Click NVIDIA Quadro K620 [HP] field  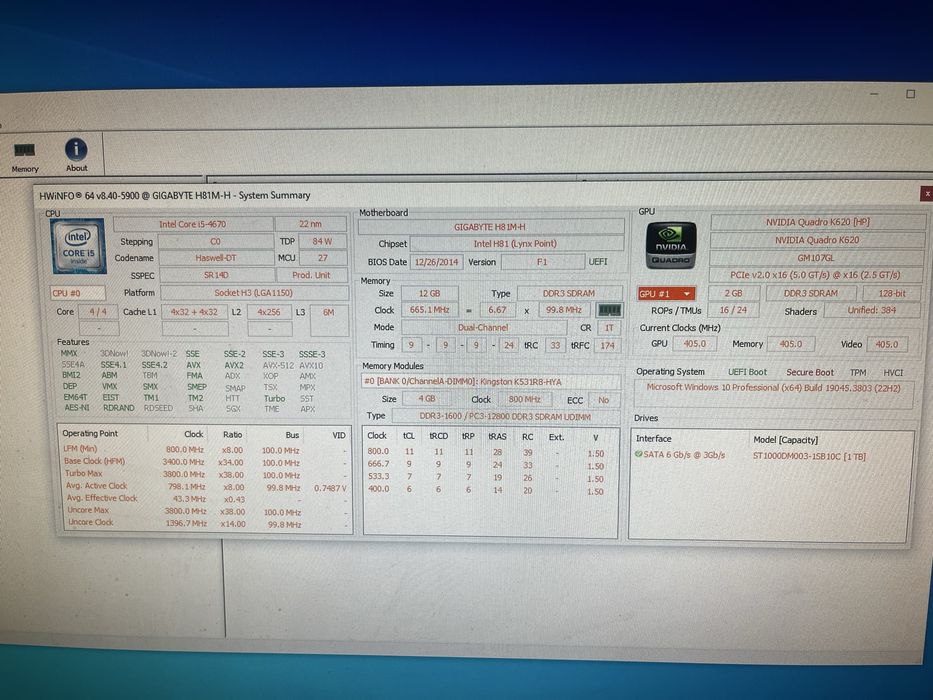[818, 222]
